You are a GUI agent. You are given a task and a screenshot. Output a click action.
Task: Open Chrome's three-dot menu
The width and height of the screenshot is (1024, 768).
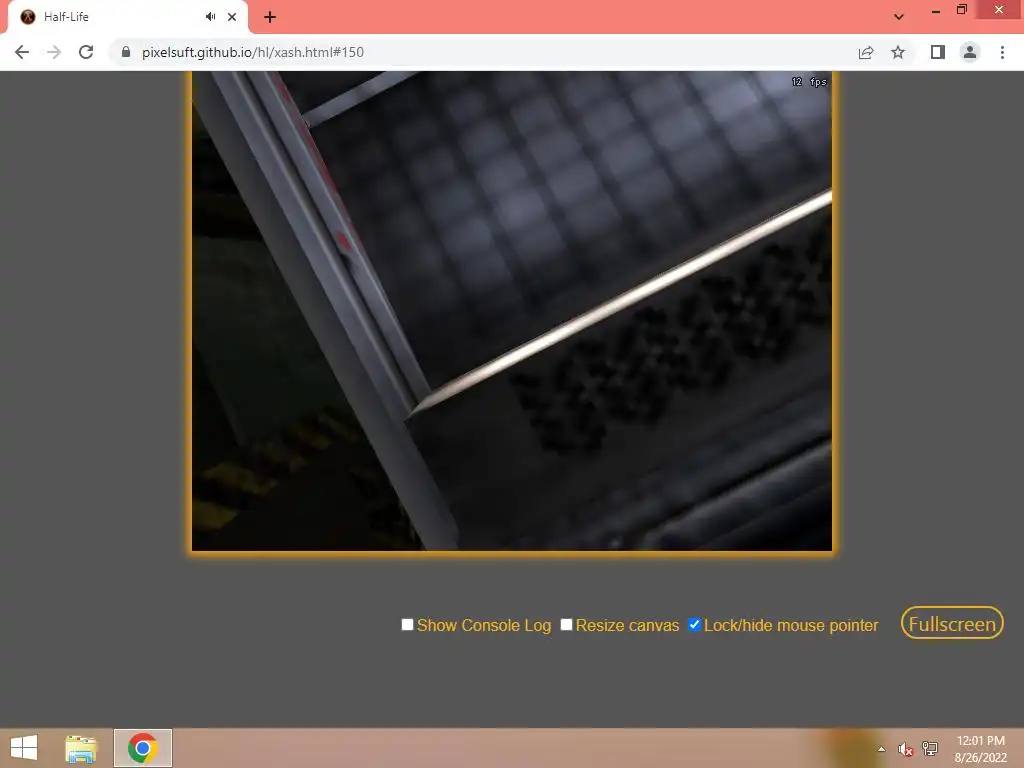1002,52
